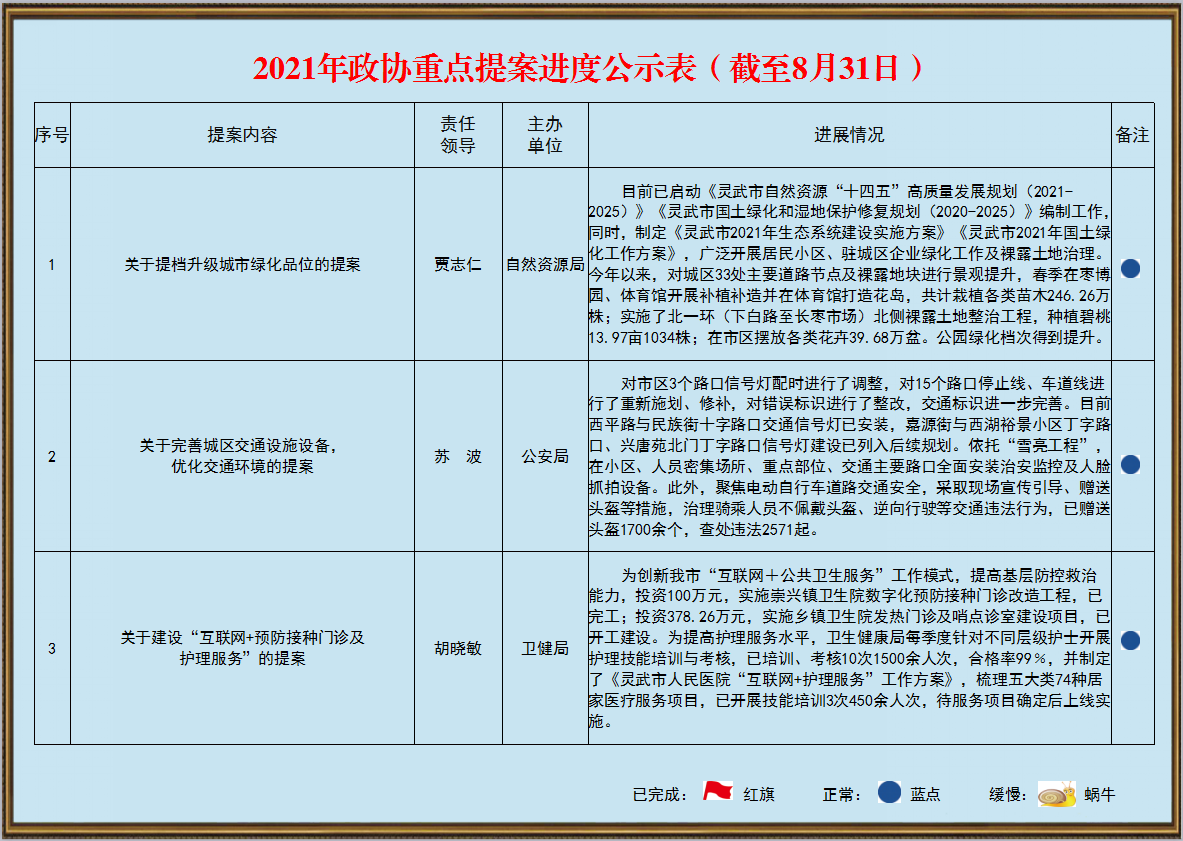Screen dimensions: 1183x841
Task: Select the 公安局 unit cell
Action: coord(545,456)
